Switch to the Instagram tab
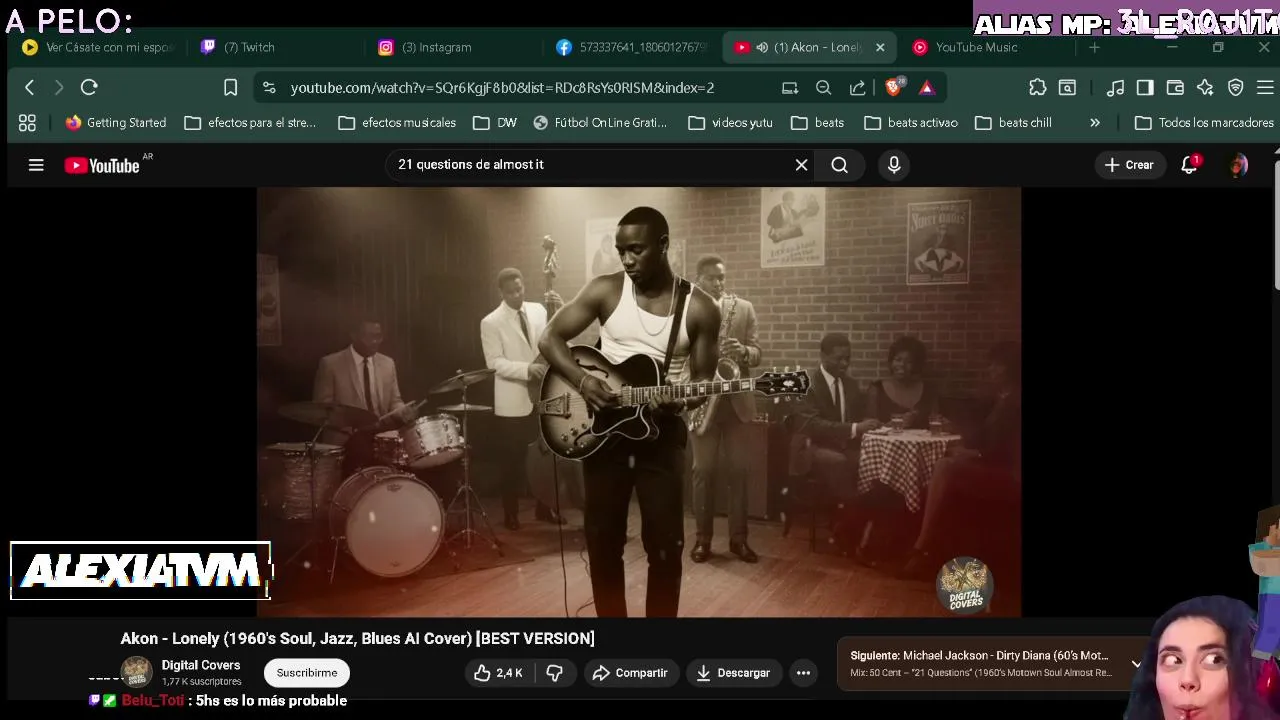Screen dimensions: 1280x720 pos(452,47)
